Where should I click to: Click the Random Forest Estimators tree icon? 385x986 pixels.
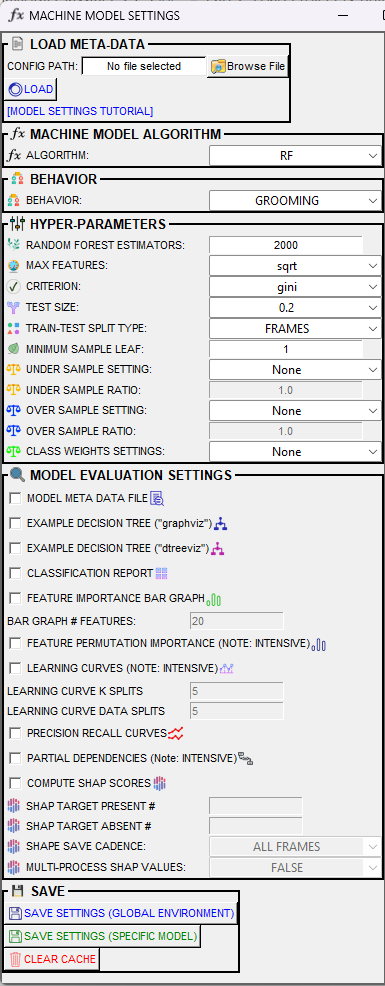pyautogui.click(x=14, y=245)
